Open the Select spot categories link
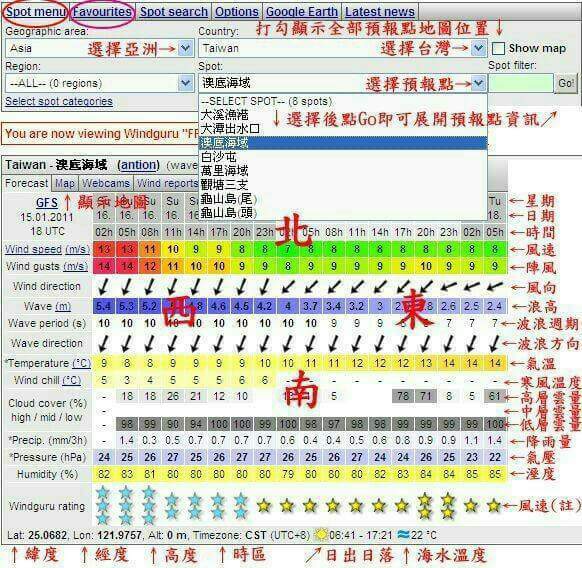 pos(59,101)
